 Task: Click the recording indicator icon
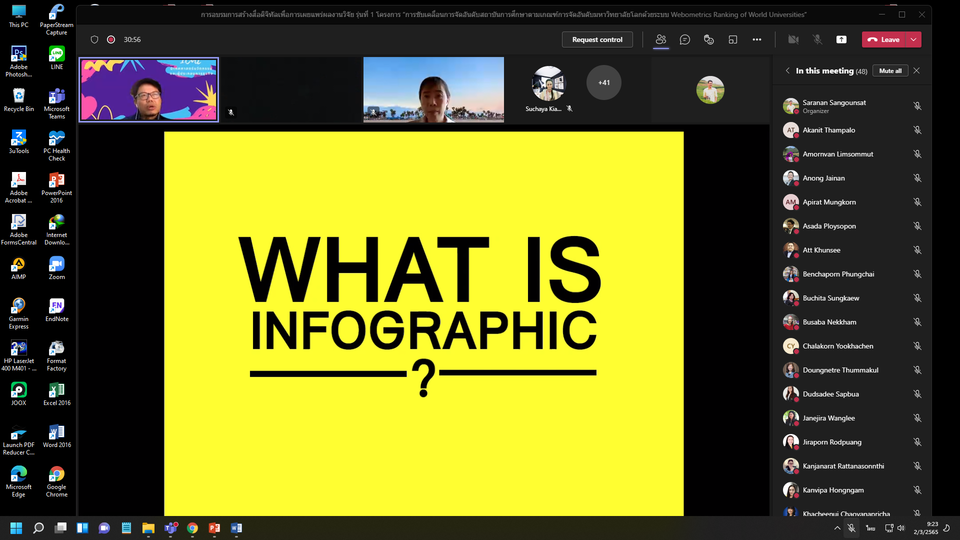111,39
